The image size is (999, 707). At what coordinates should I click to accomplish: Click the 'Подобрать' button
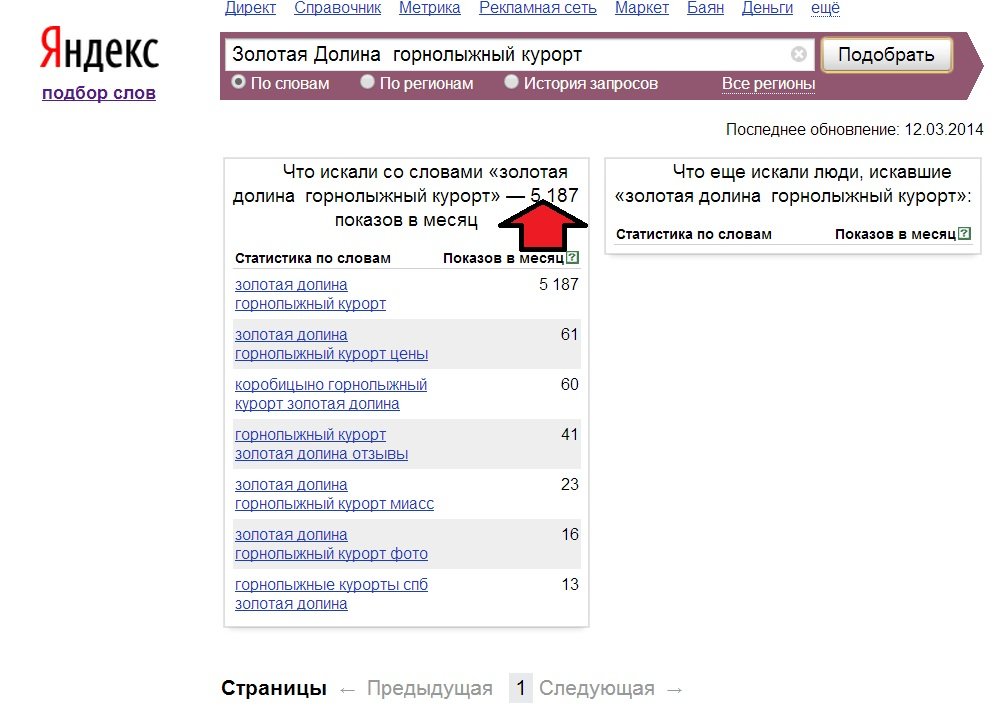pos(886,54)
